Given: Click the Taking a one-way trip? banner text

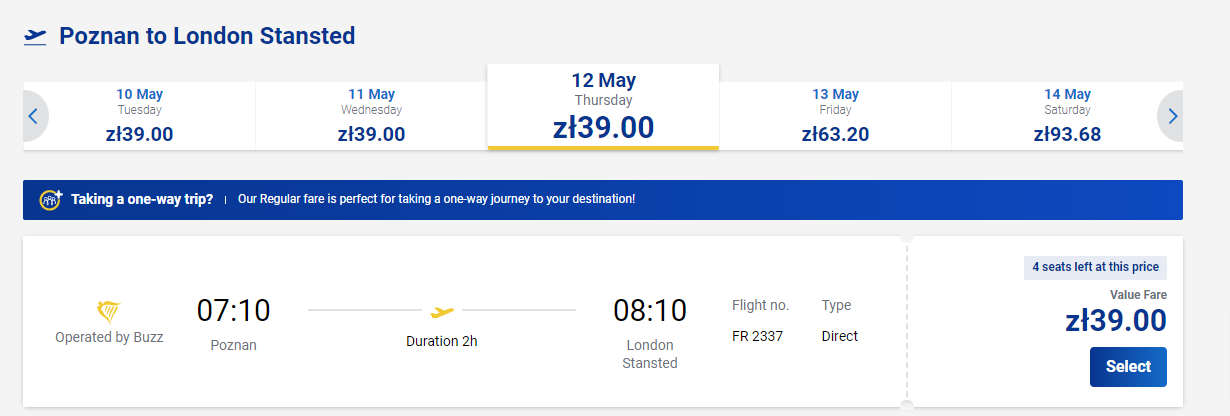Looking at the screenshot, I should click(142, 199).
